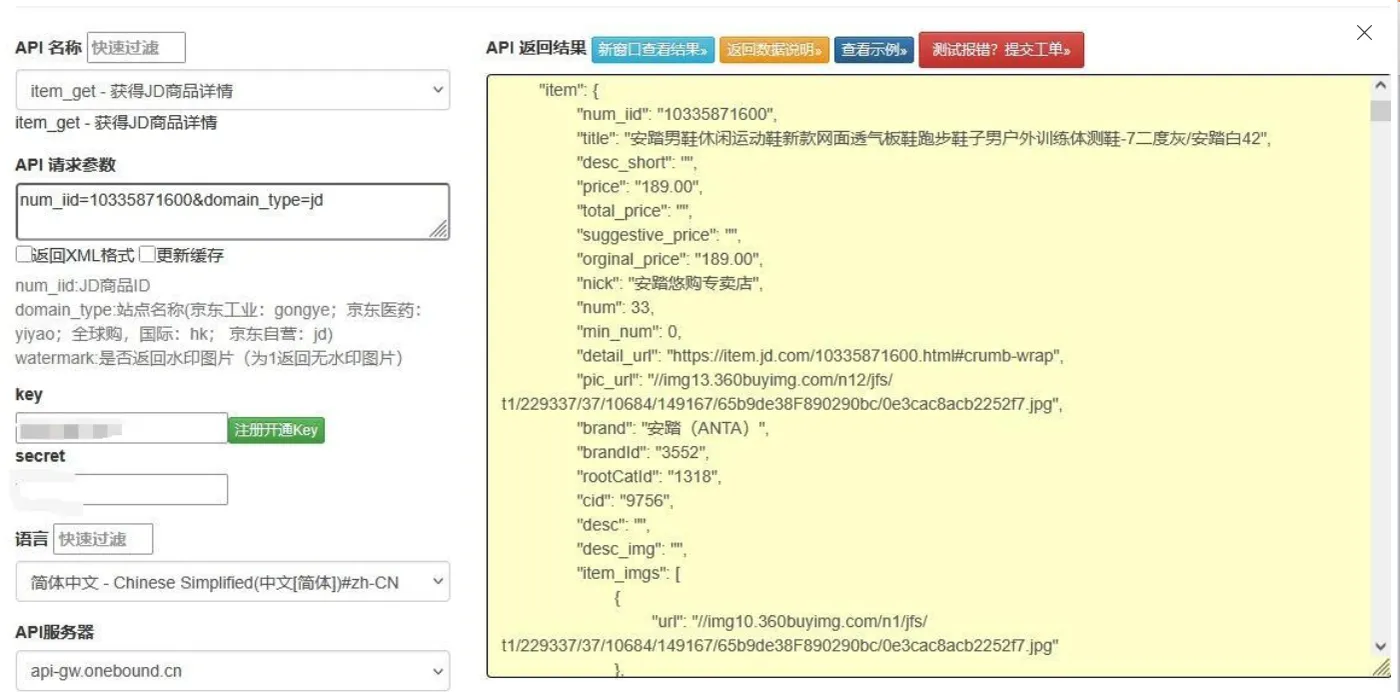
Task: Open the item_get API name dropdown
Action: click(233, 90)
